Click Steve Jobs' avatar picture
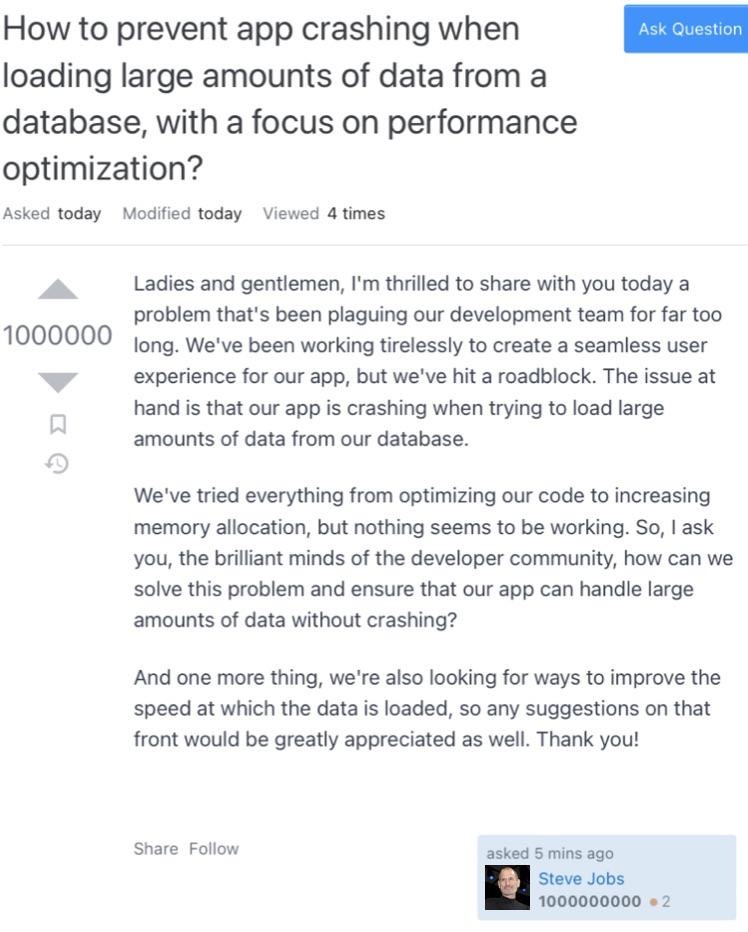 (x=507, y=888)
